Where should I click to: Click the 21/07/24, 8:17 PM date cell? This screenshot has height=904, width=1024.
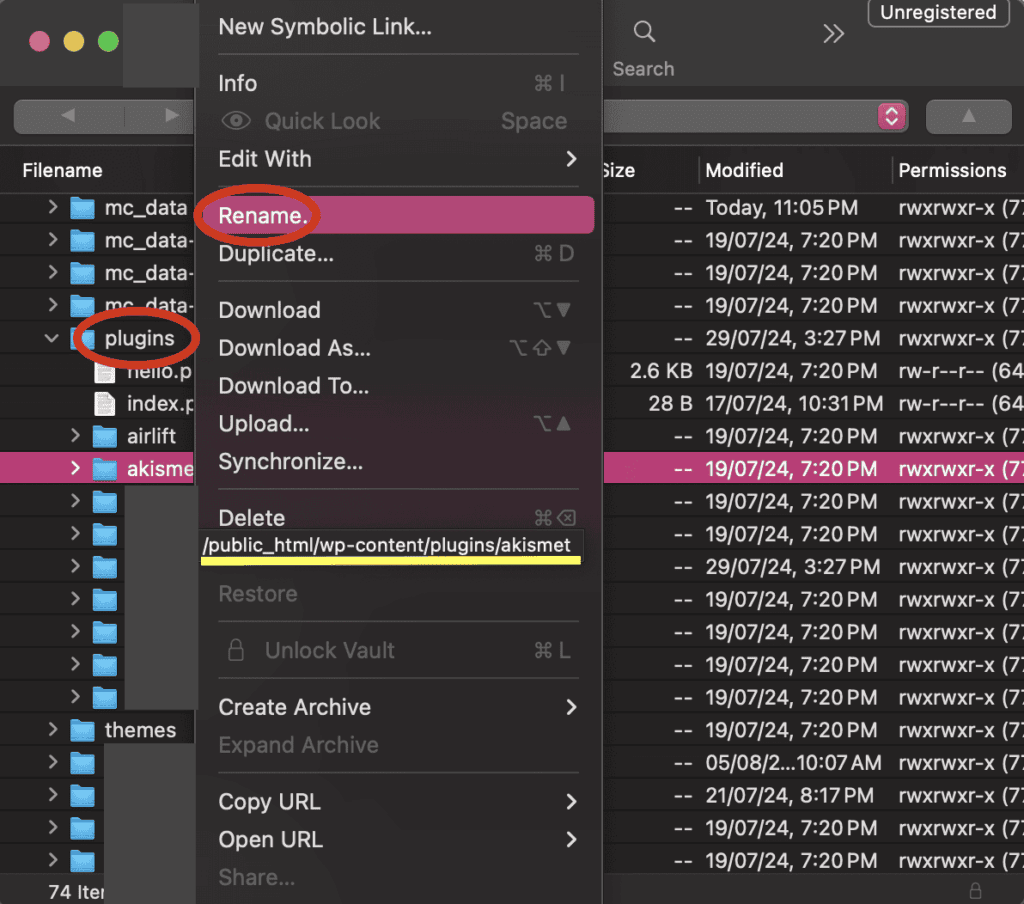pos(790,796)
